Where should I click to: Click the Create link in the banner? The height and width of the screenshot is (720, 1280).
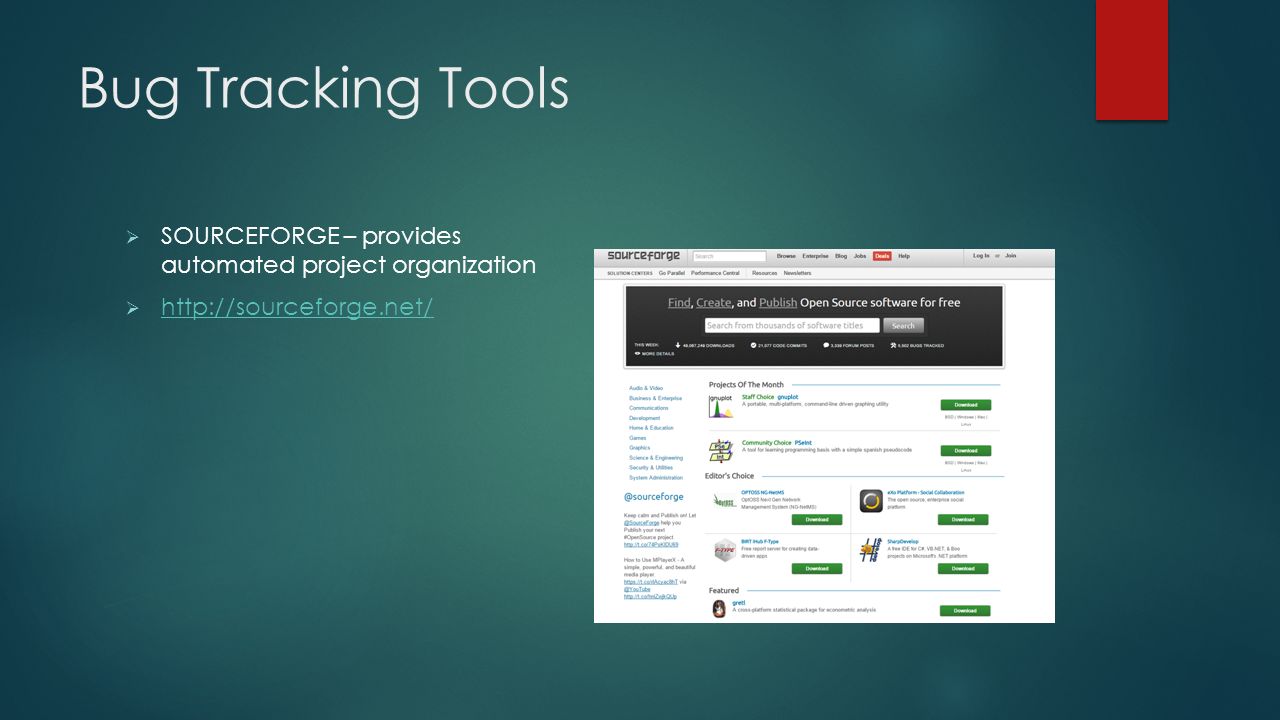pos(714,302)
